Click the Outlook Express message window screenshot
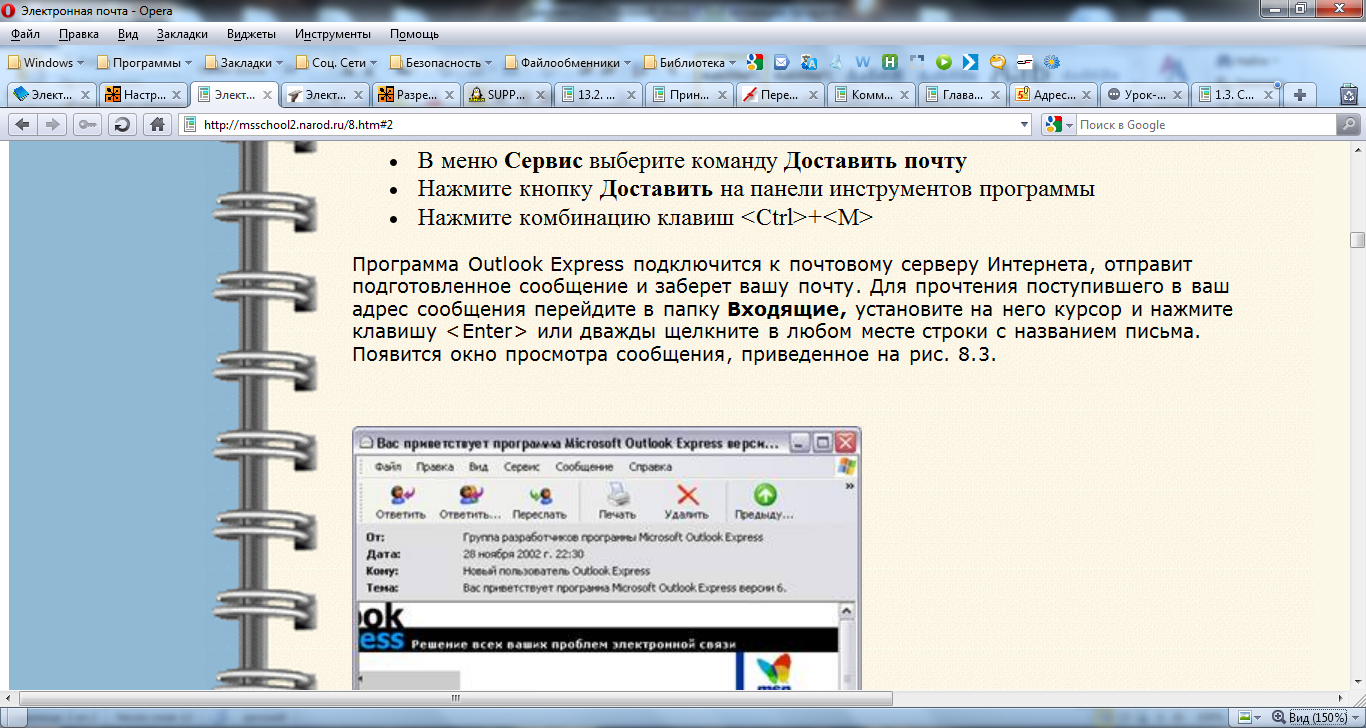The width and height of the screenshot is (1366, 728). point(607,558)
